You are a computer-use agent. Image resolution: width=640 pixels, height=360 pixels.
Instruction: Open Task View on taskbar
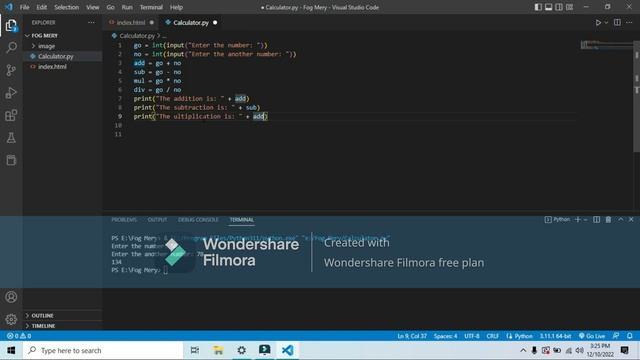(195, 351)
